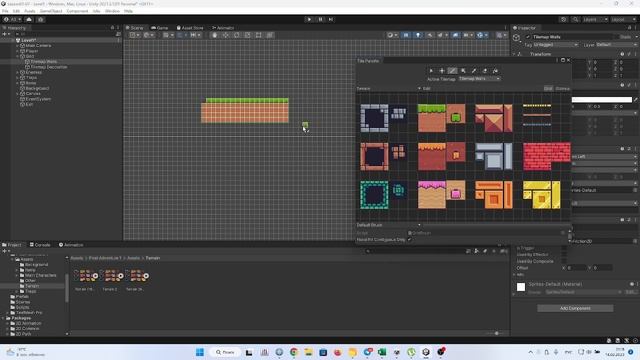
Task: Select the Scale tool in Scene toolbar
Action: [248, 35]
